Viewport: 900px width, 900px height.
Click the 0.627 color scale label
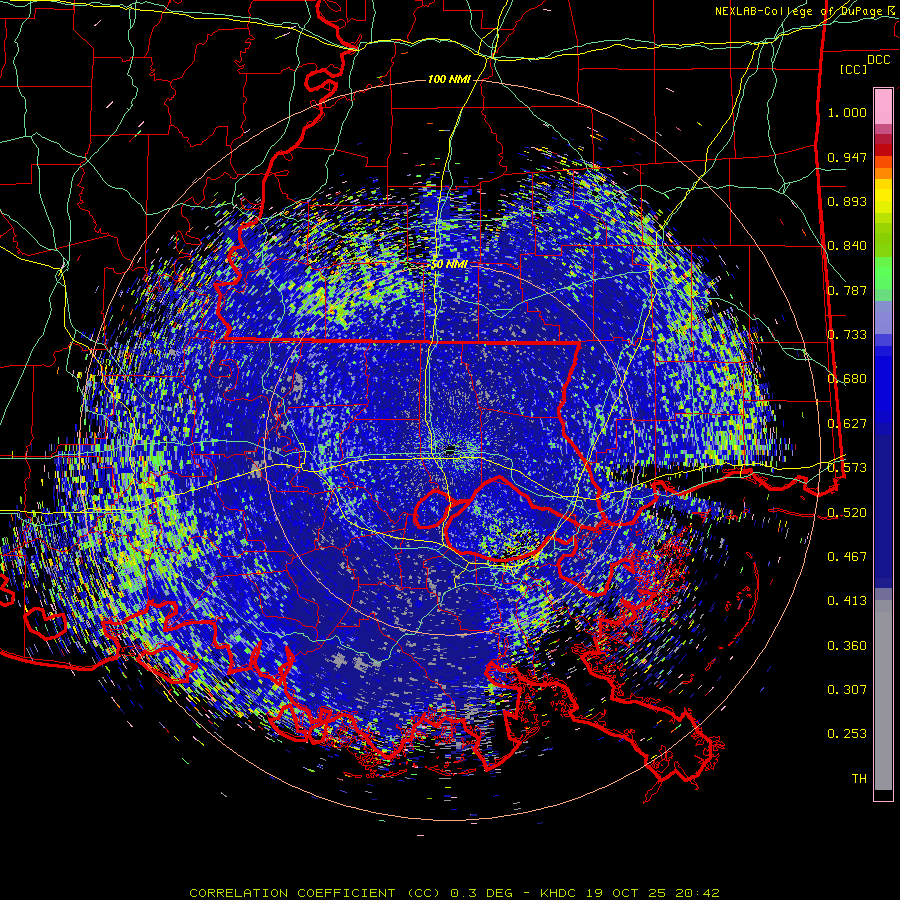pyautogui.click(x=847, y=424)
